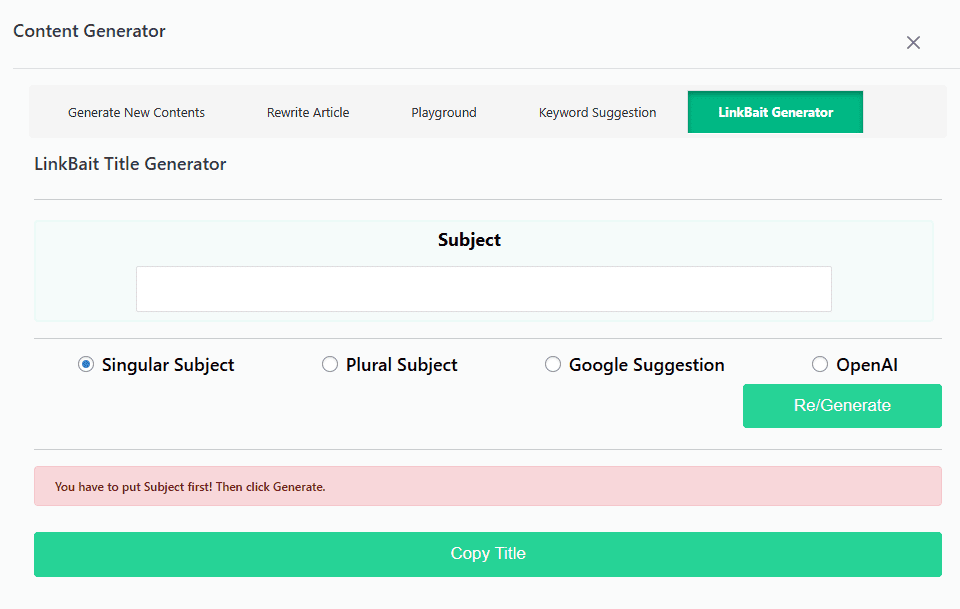Enable the Google Suggestion radio circle

552,365
